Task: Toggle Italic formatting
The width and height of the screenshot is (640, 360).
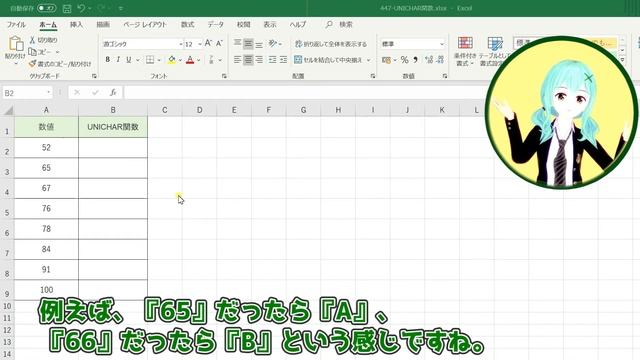Action: 118,60
